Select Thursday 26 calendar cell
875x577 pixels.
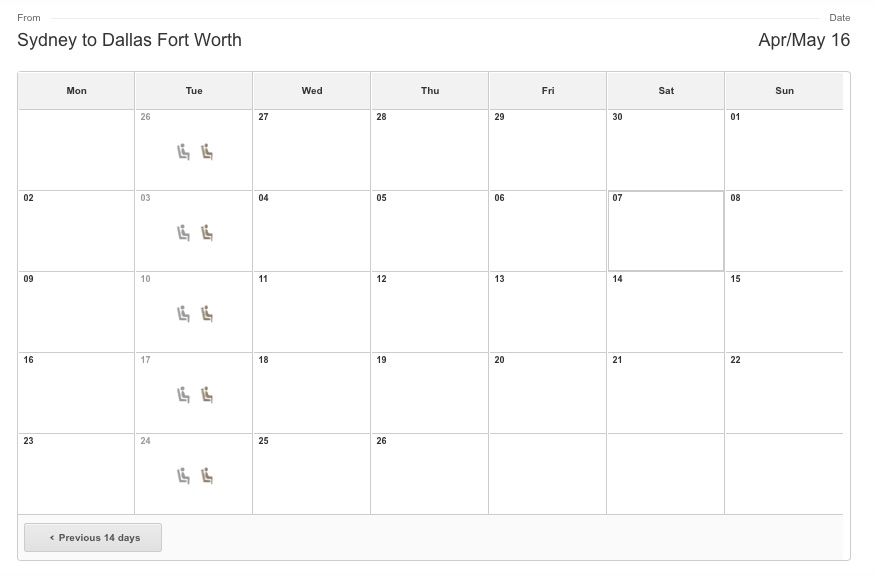(x=429, y=474)
